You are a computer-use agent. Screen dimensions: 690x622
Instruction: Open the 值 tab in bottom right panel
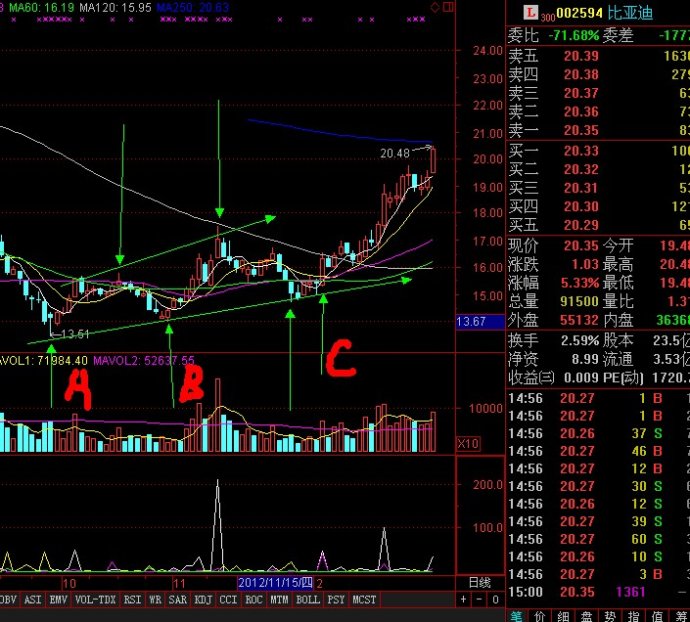pyautogui.click(x=657, y=616)
